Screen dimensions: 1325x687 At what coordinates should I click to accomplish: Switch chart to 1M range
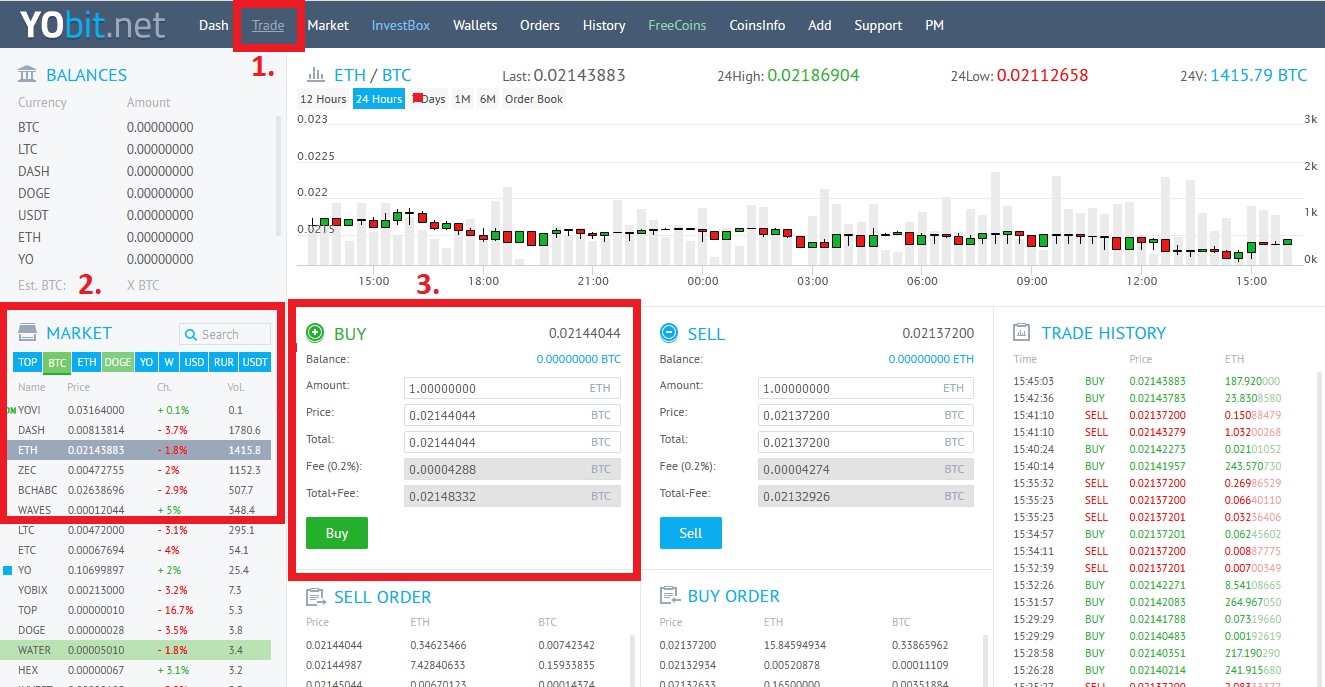[x=462, y=99]
